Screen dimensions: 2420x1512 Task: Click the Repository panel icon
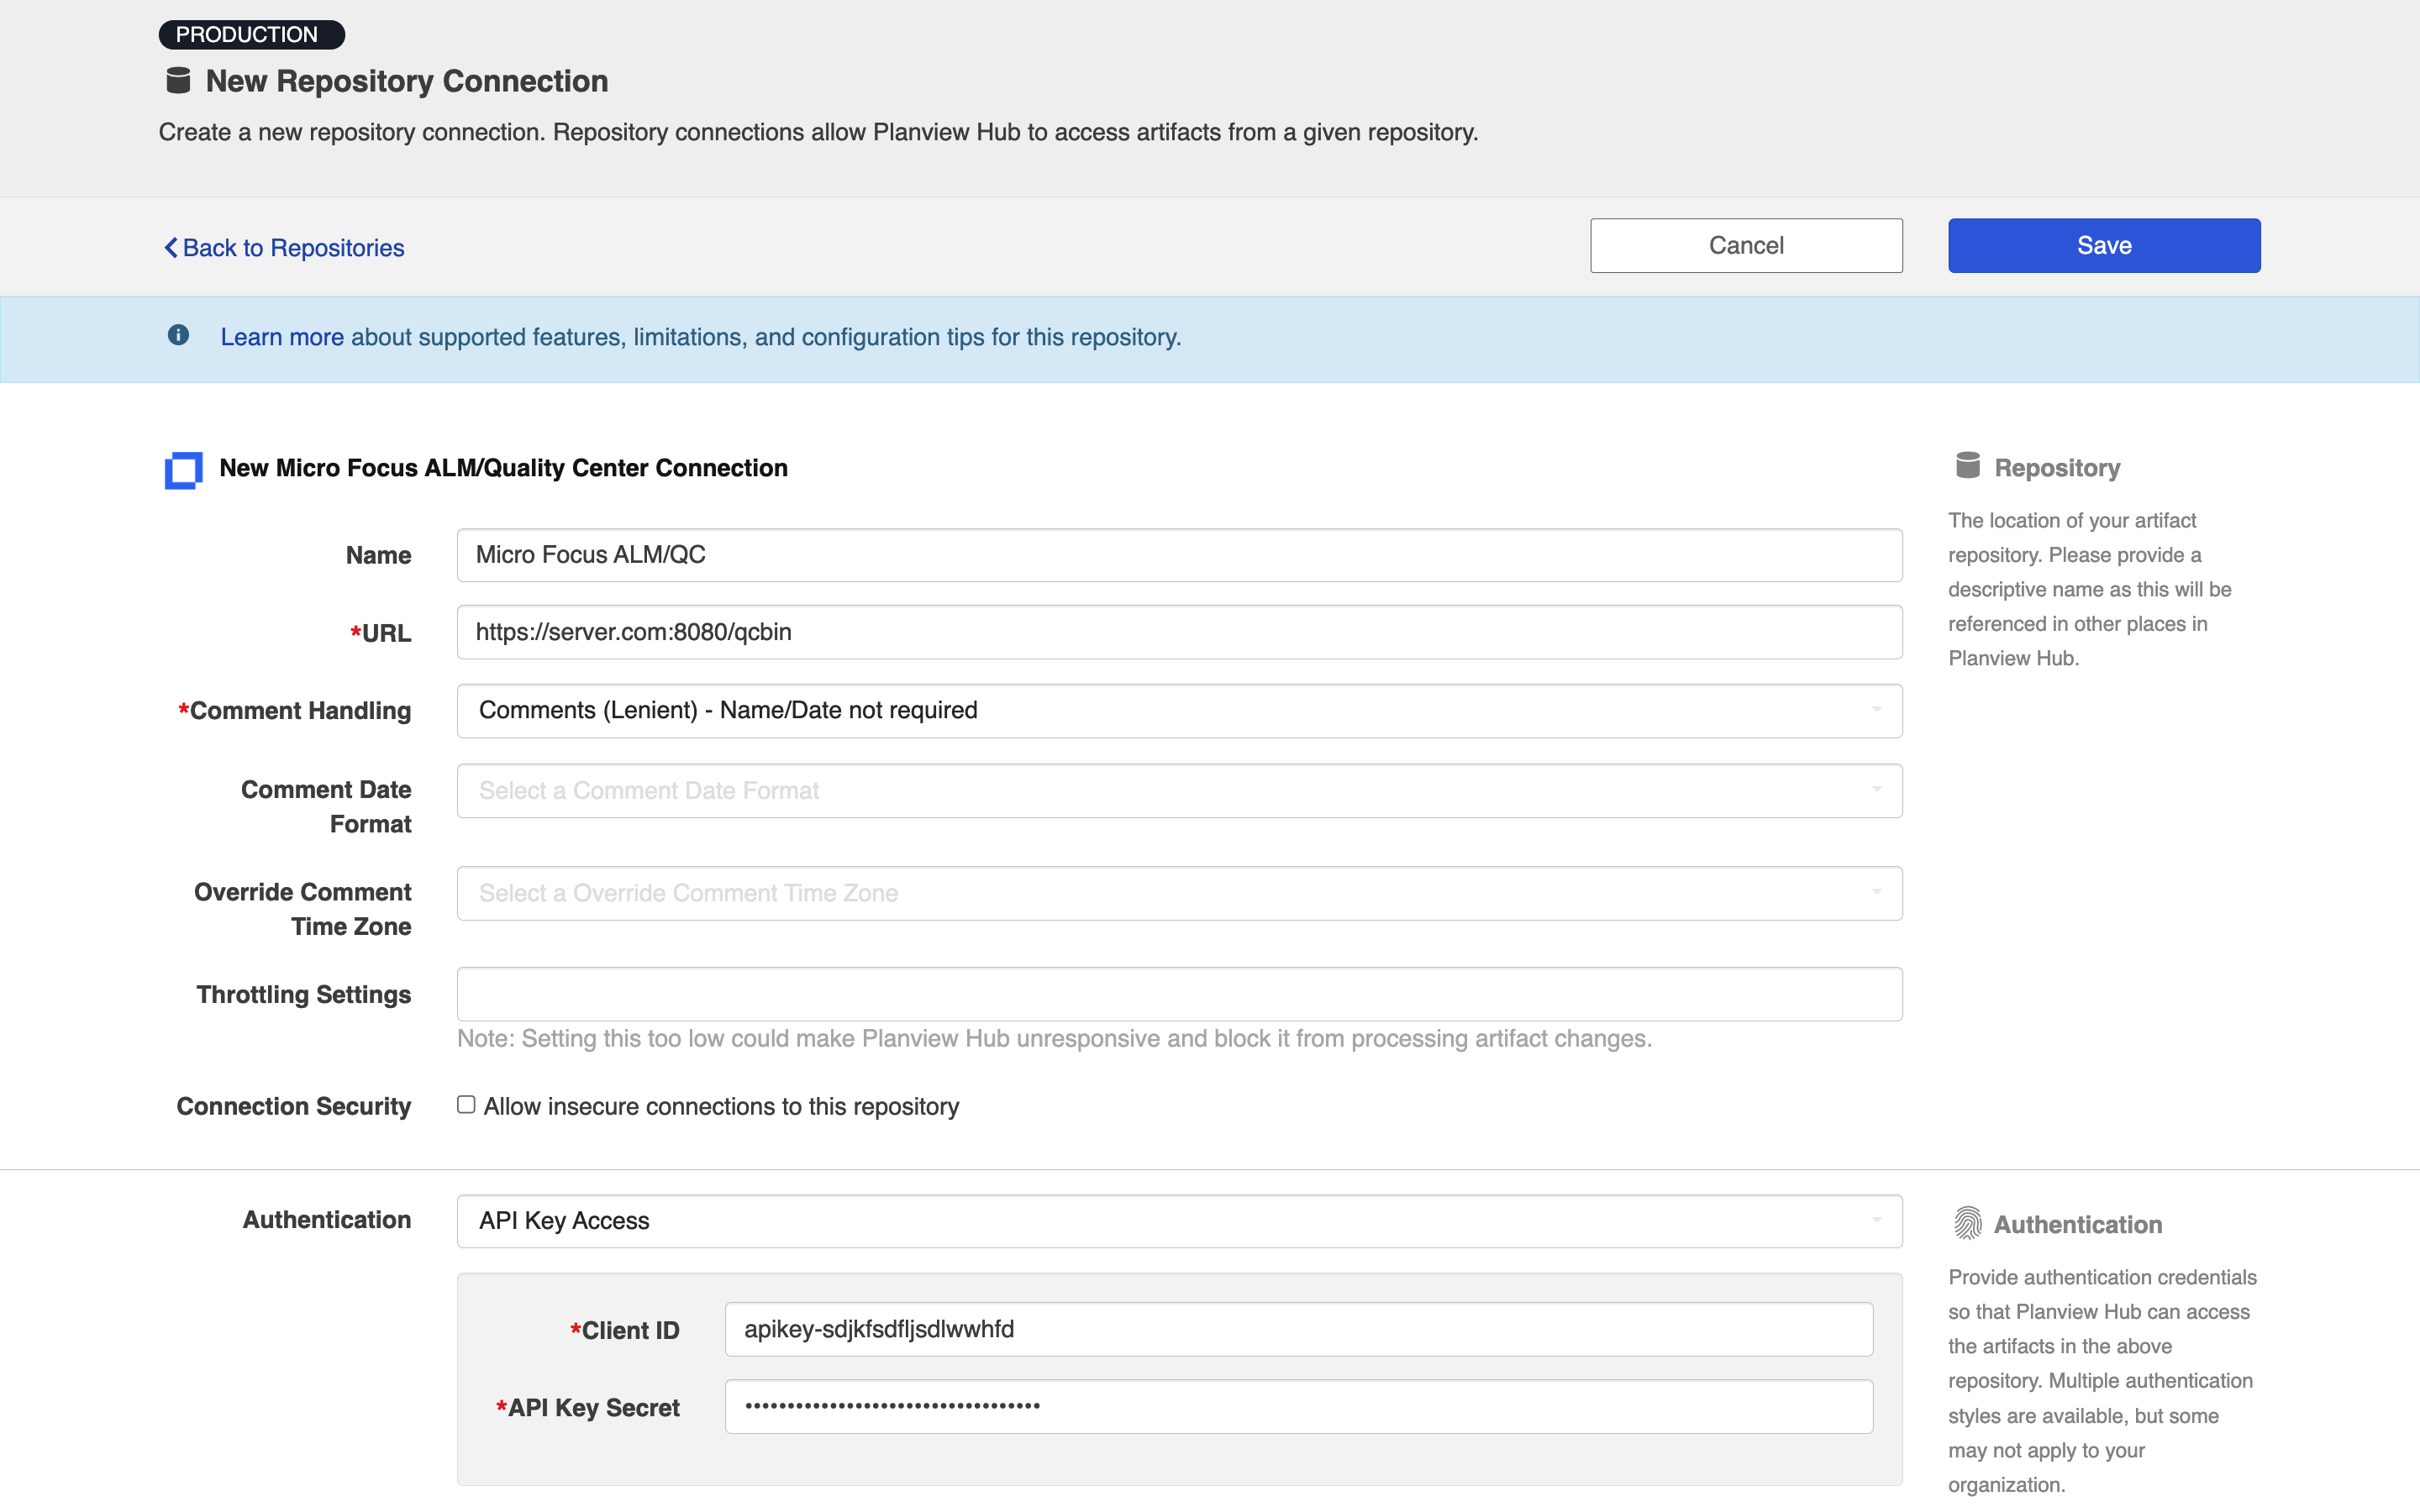pos(1964,465)
